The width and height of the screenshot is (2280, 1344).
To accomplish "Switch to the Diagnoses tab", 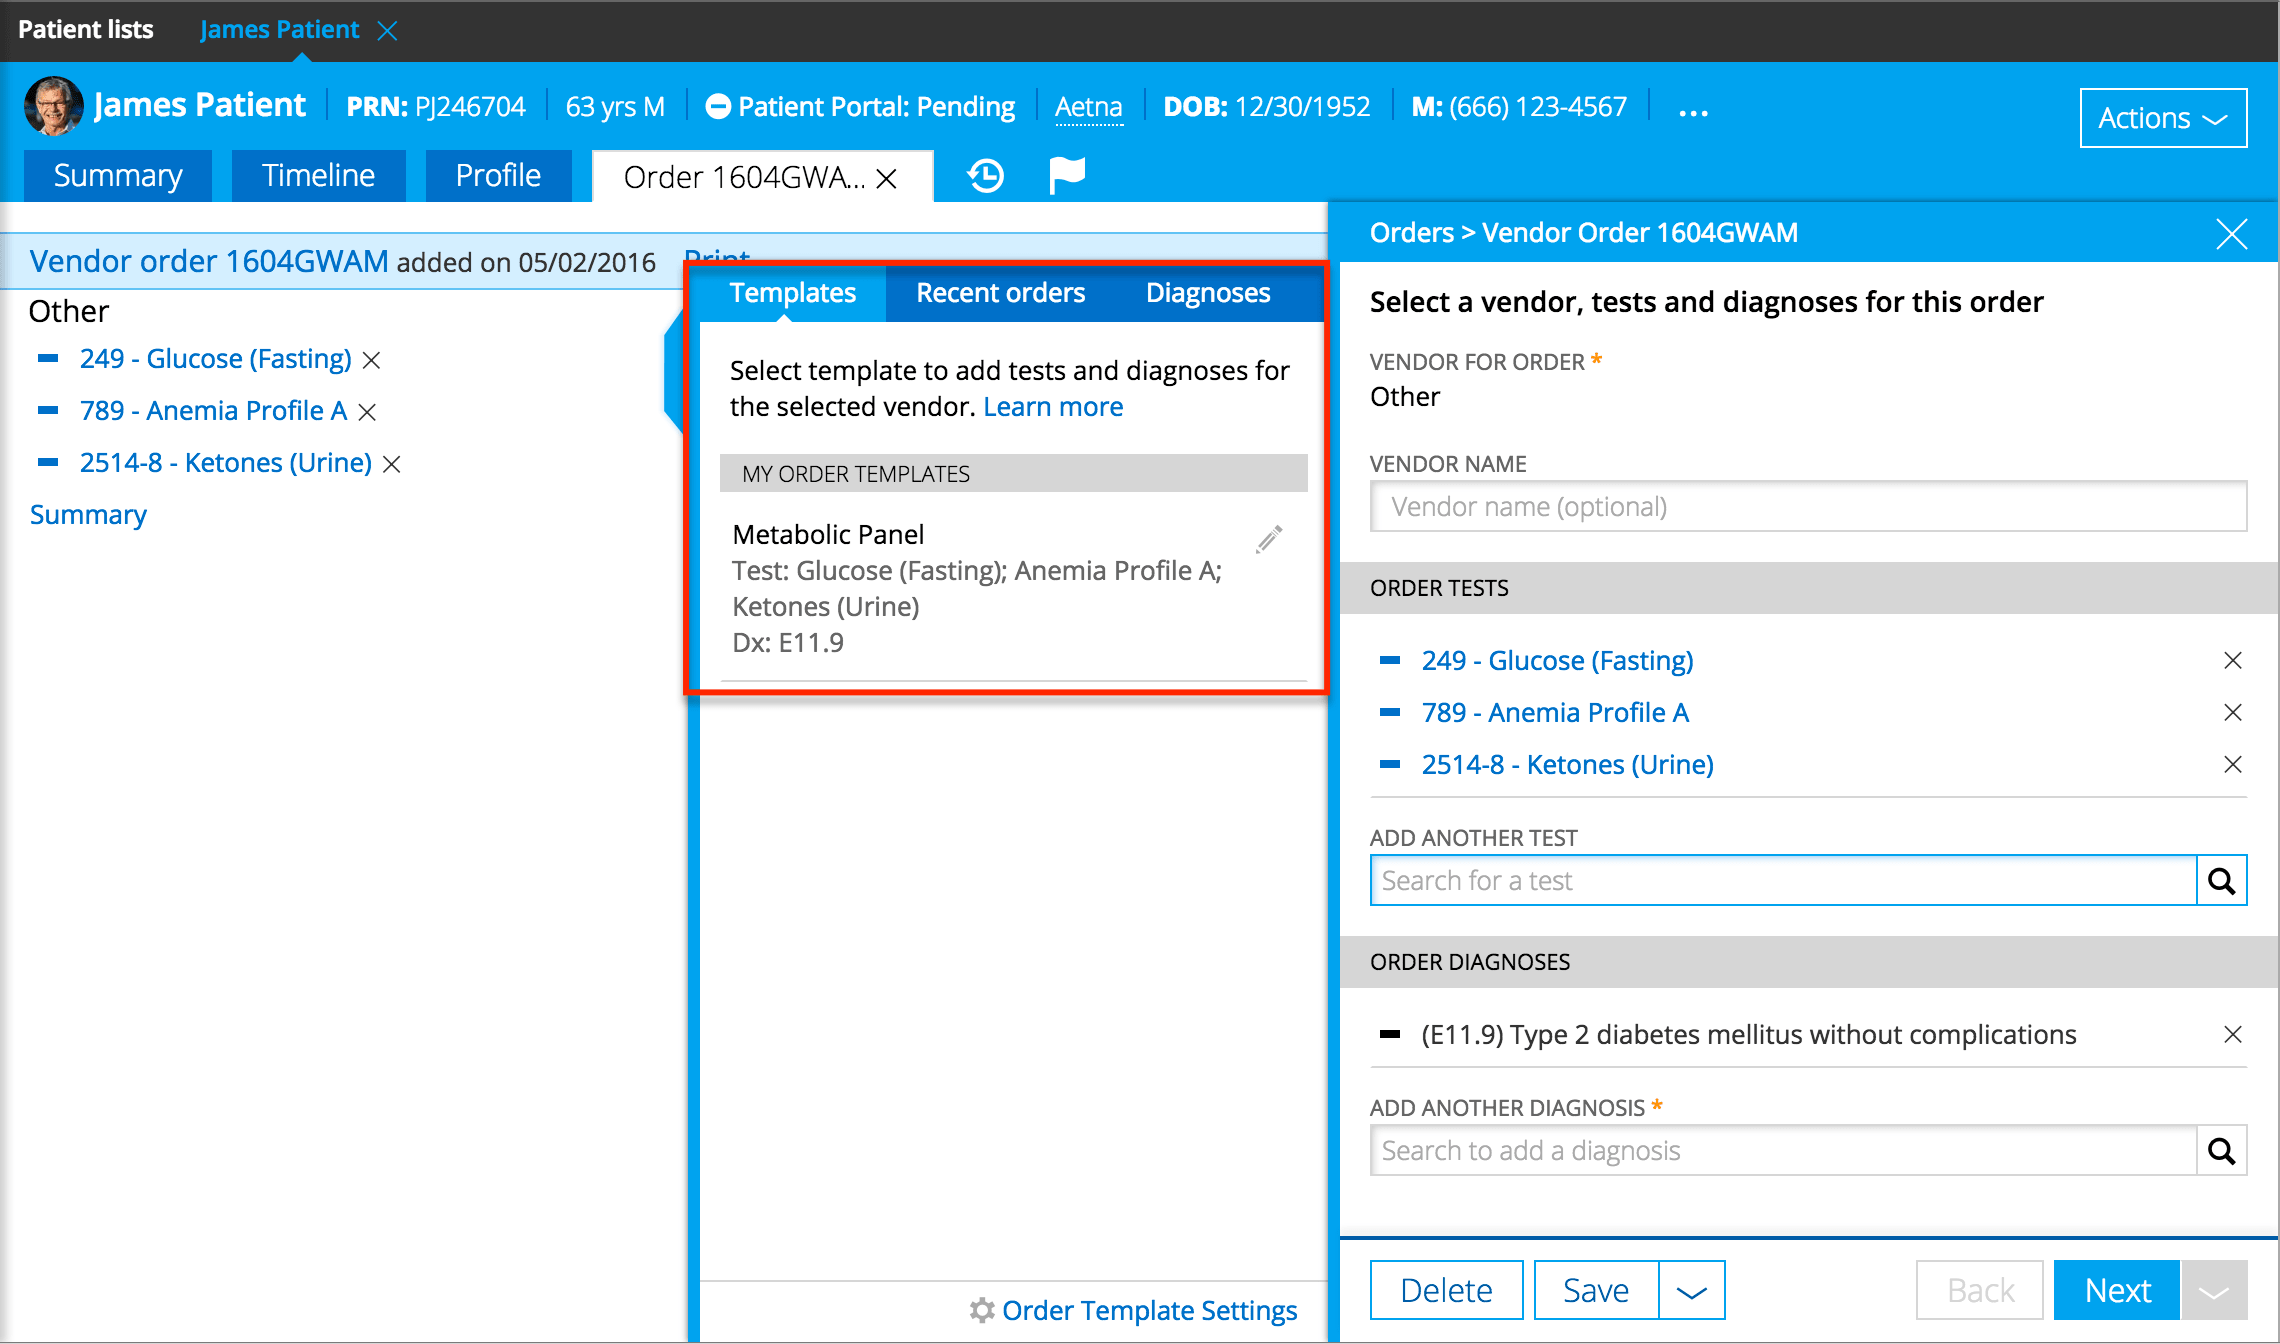I will click(x=1207, y=293).
